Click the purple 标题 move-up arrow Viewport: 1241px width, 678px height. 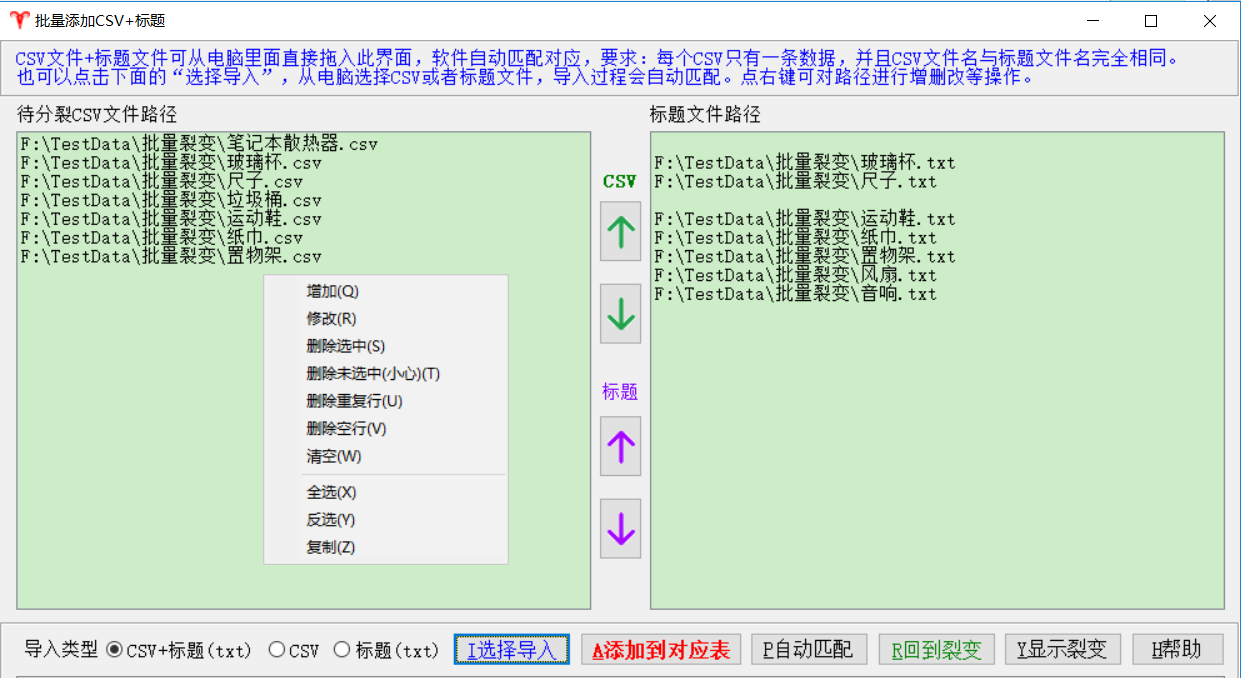click(620, 446)
